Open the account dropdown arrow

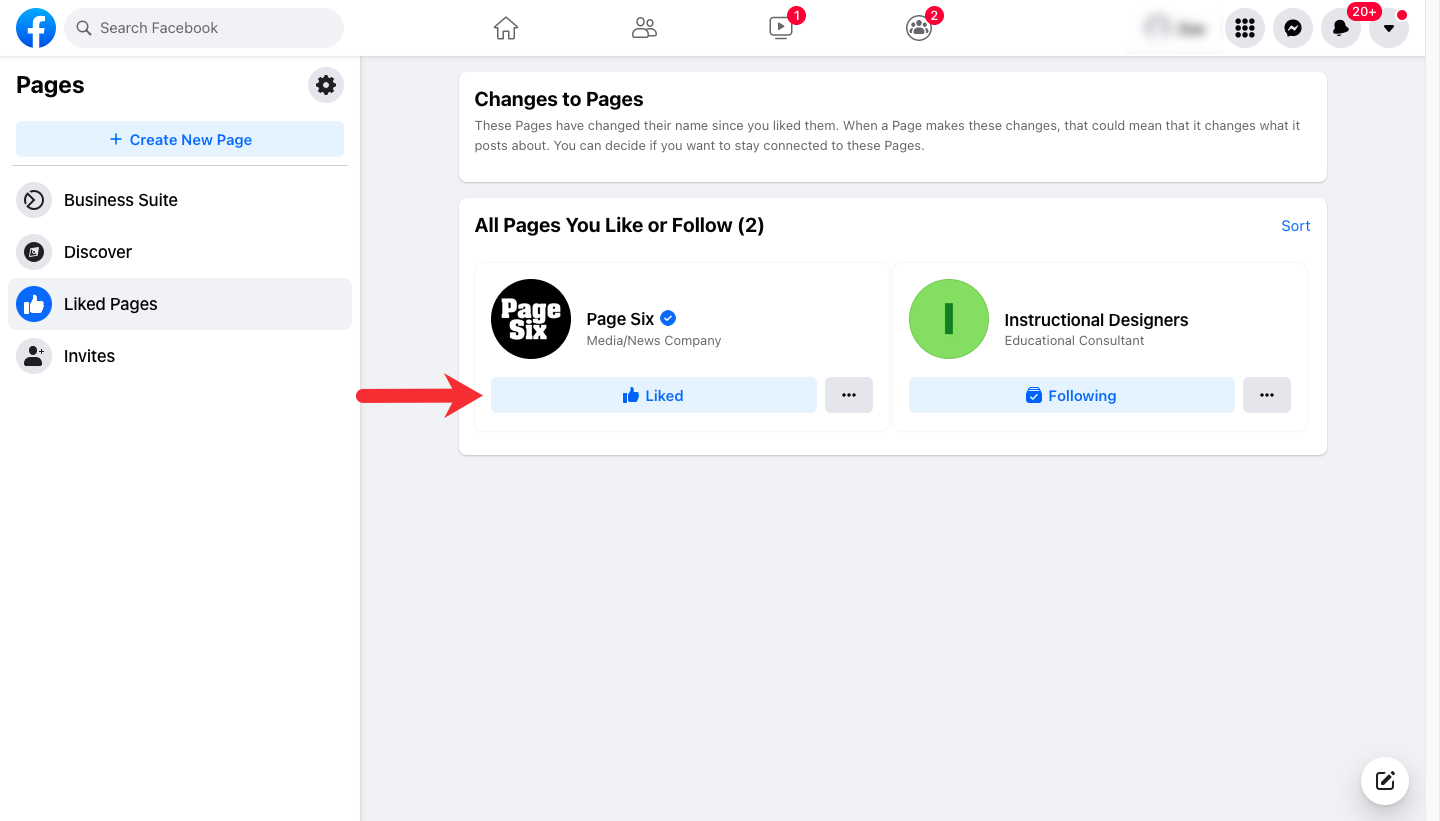click(1389, 28)
